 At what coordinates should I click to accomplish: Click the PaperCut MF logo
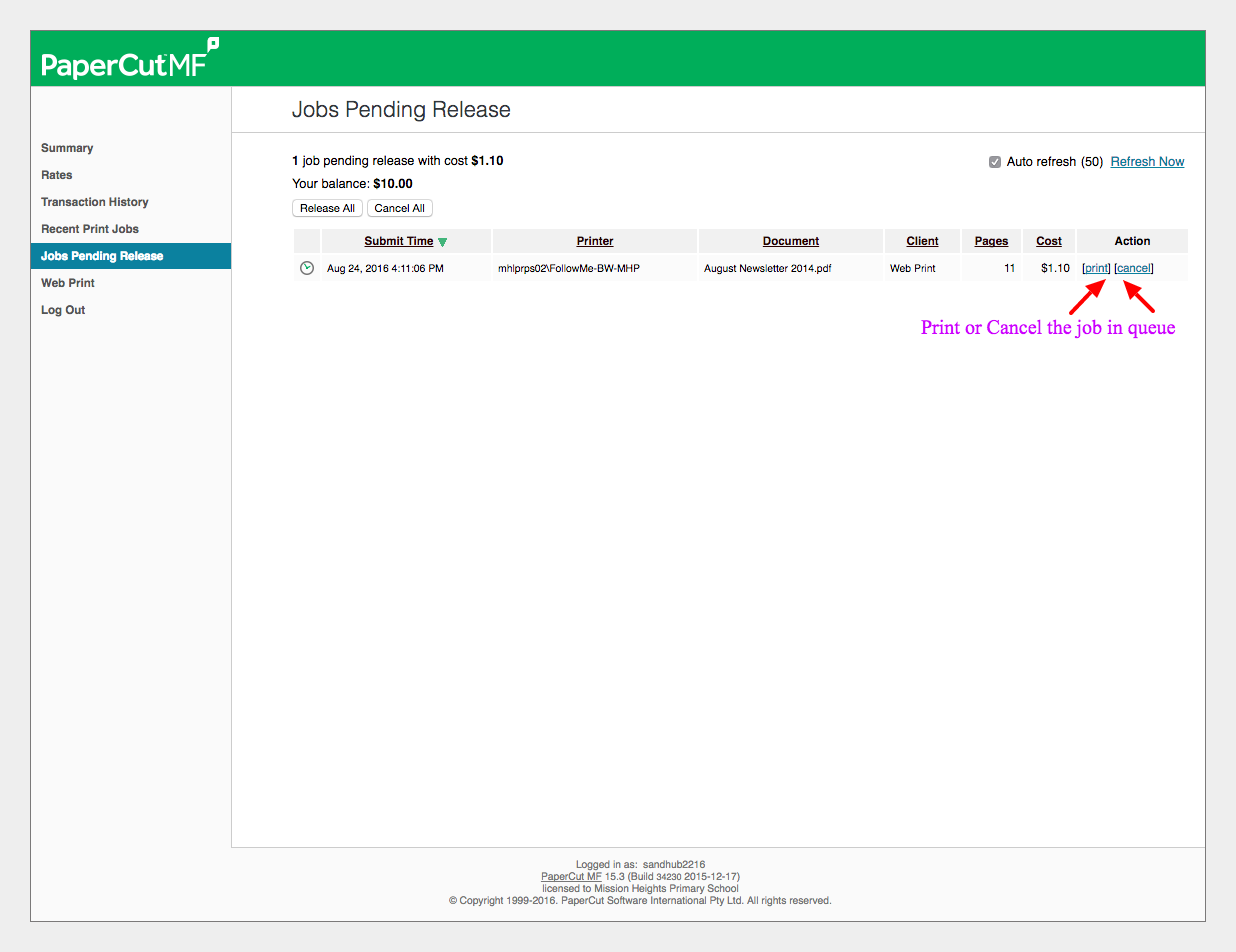[129, 60]
